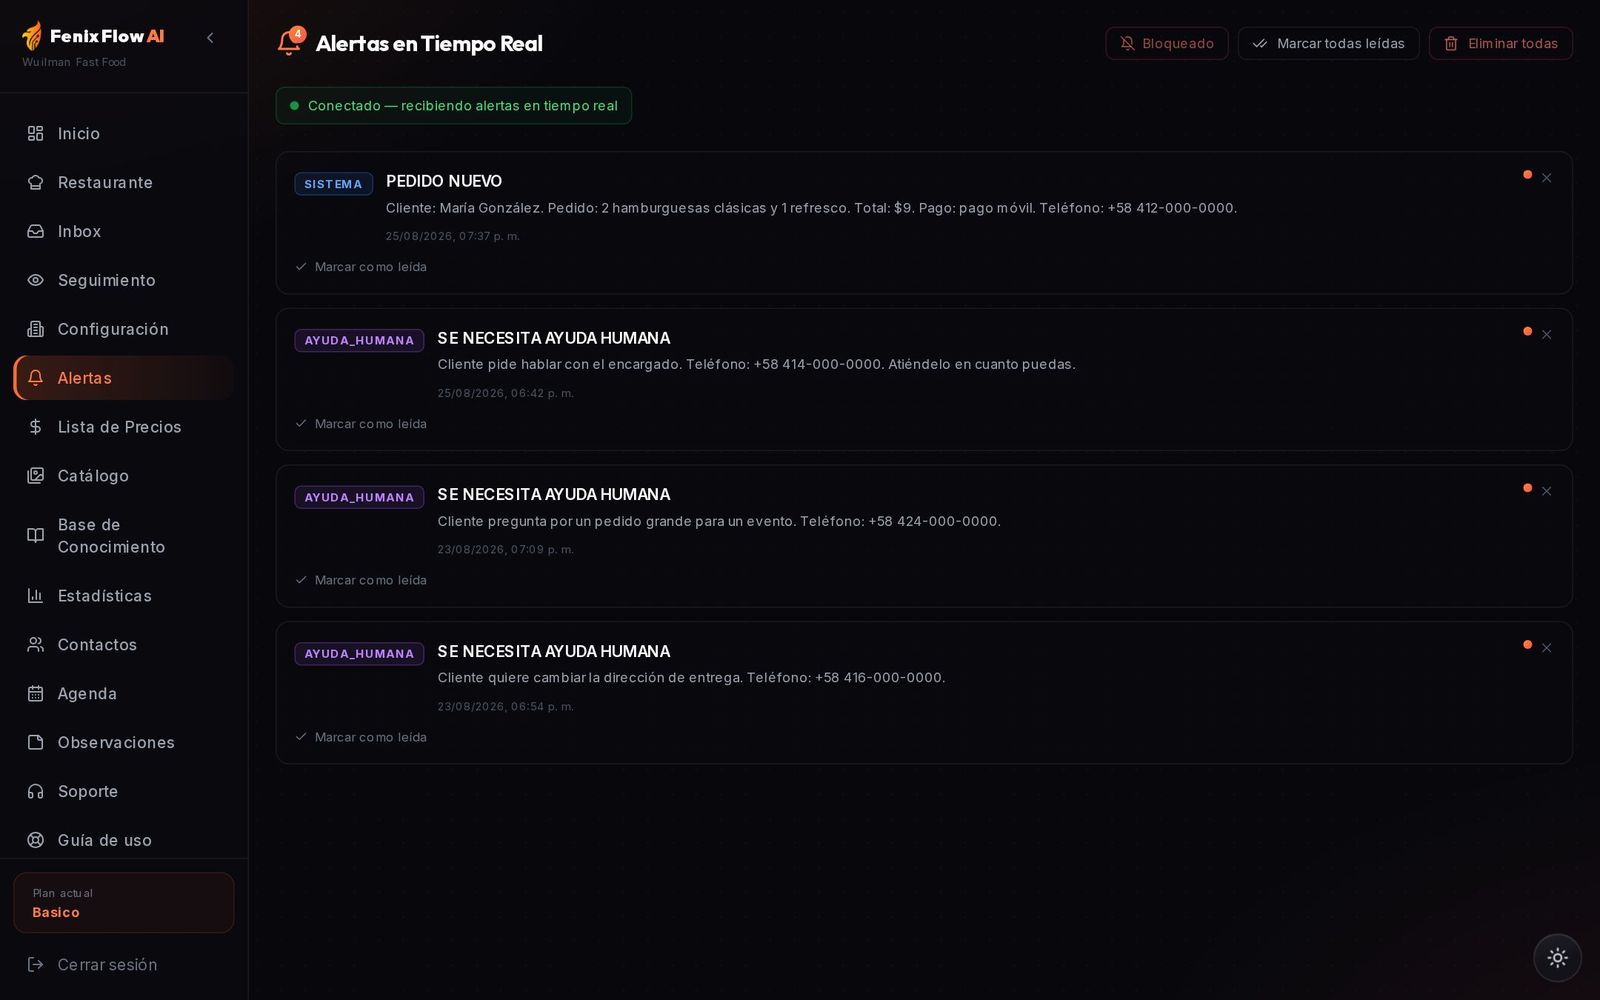Collapse the sidebar with the chevron arrow
Screen dimensions: 1600x1000
[x=210, y=38]
